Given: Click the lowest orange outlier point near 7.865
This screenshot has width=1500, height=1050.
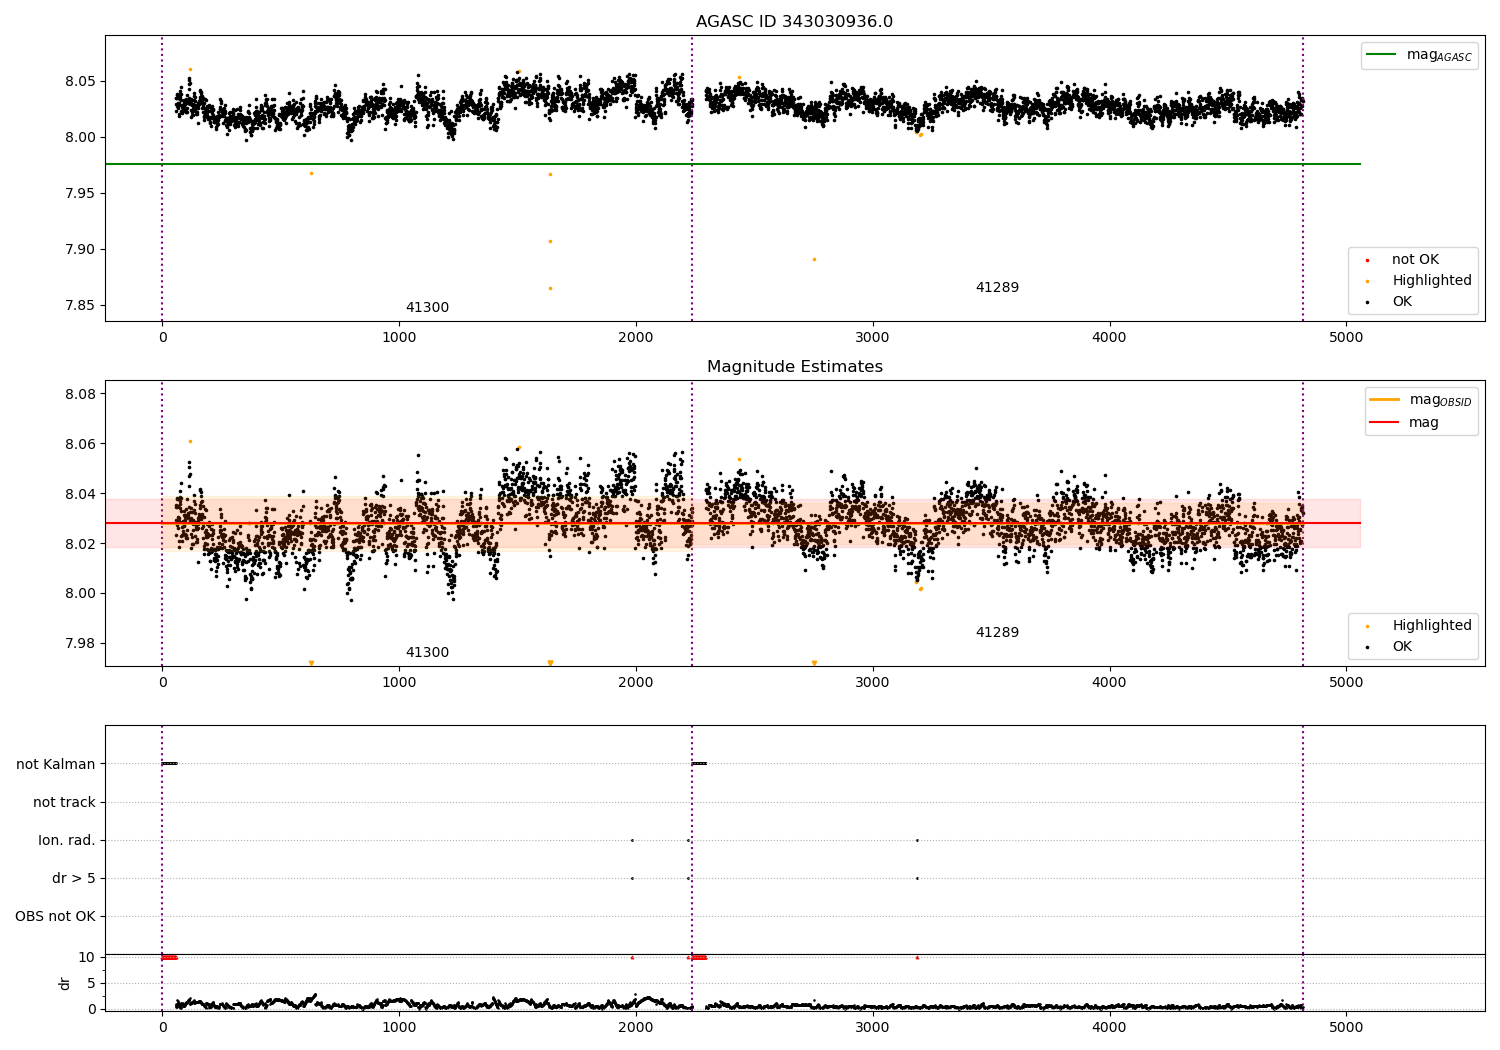Looking at the screenshot, I should (x=550, y=288).
